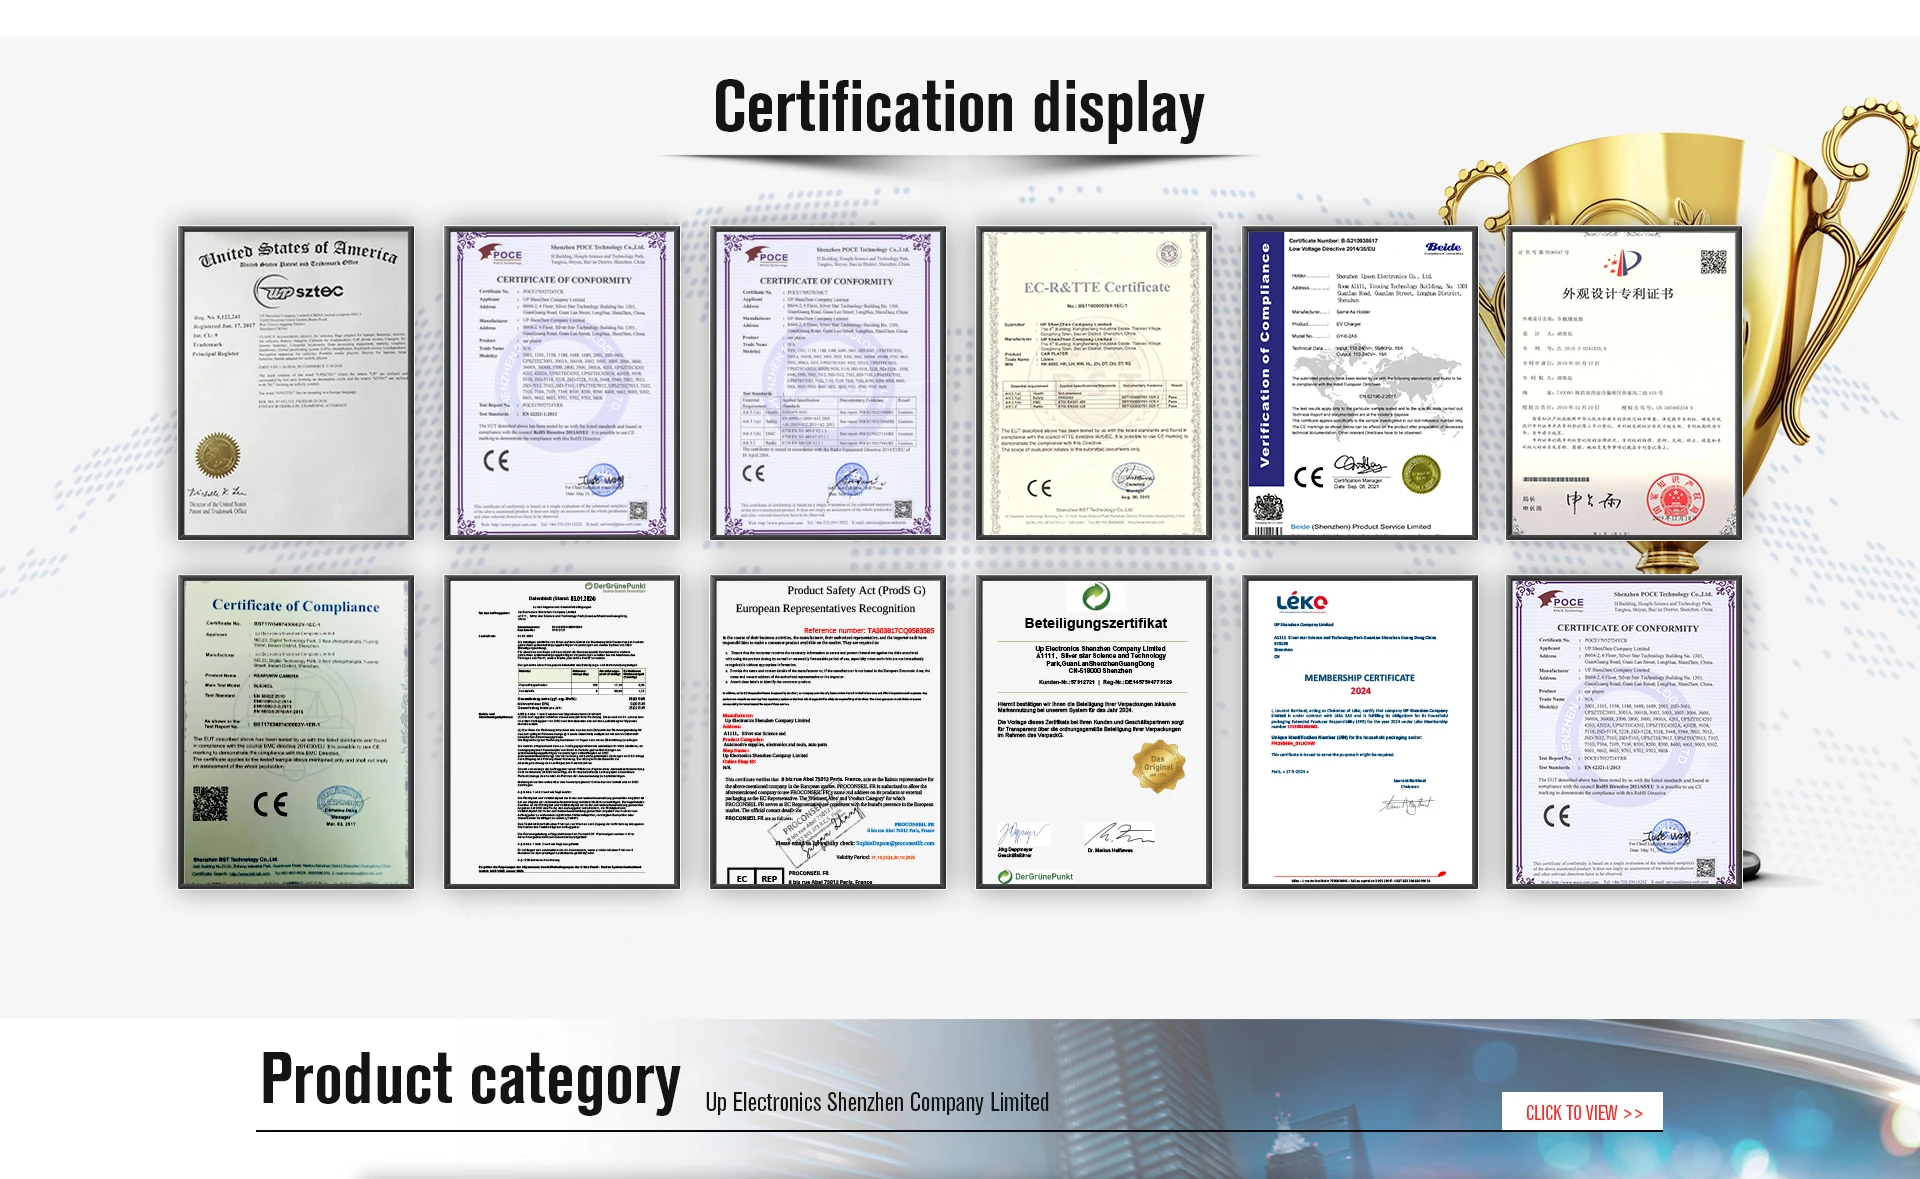
Task: Click the CLICK TO VIEW >> button
Action: coord(1582,1112)
